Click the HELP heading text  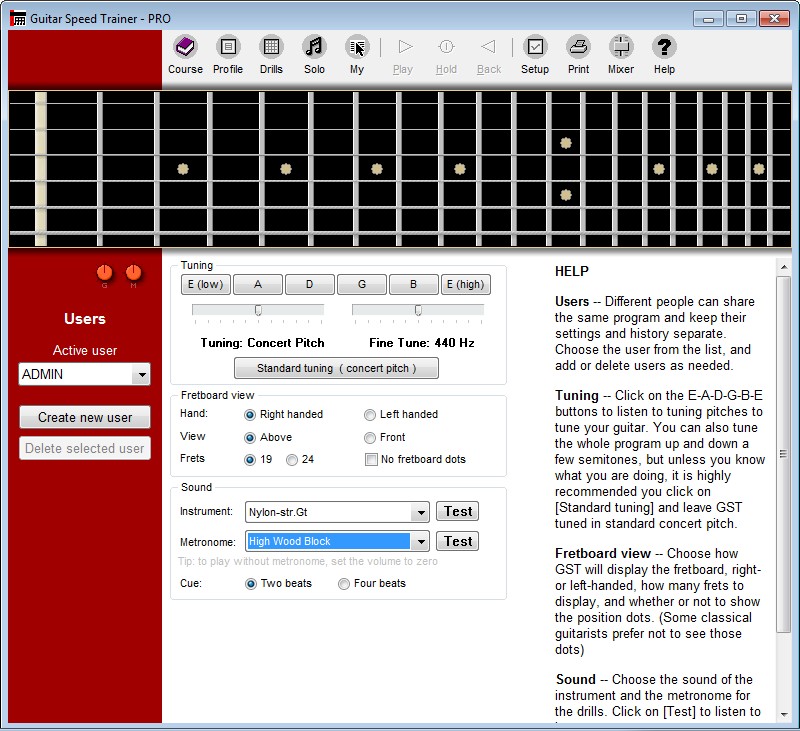click(572, 271)
